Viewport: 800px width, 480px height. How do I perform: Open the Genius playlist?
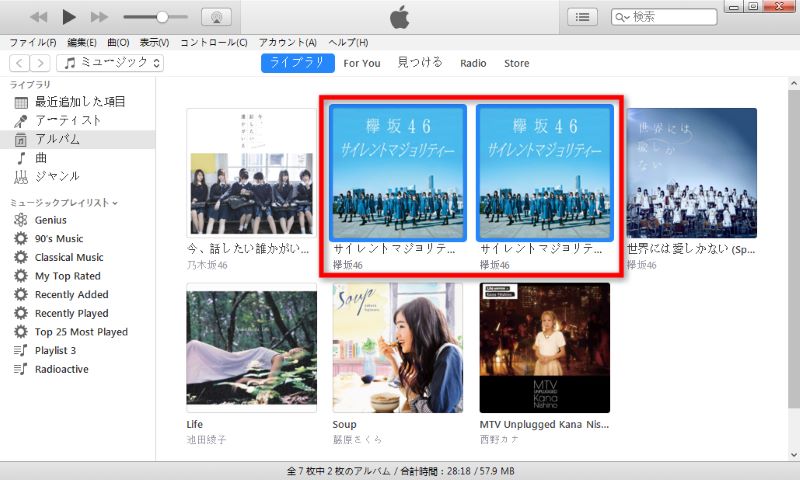point(50,220)
